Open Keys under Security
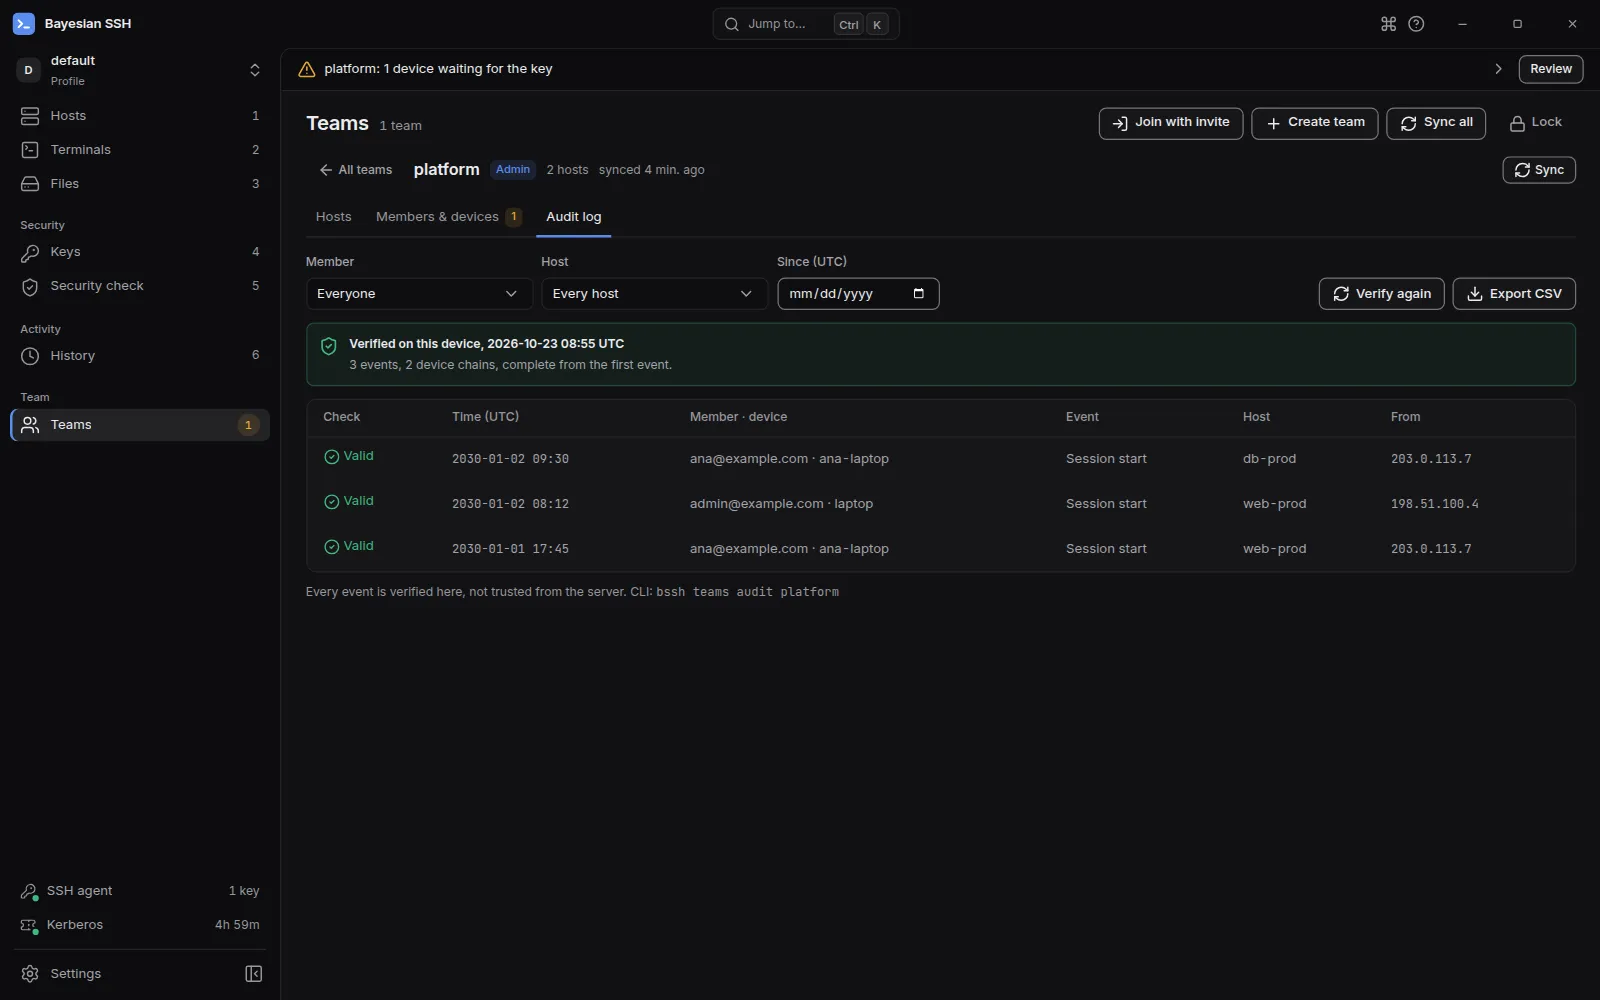The width and height of the screenshot is (1600, 1000). point(140,252)
